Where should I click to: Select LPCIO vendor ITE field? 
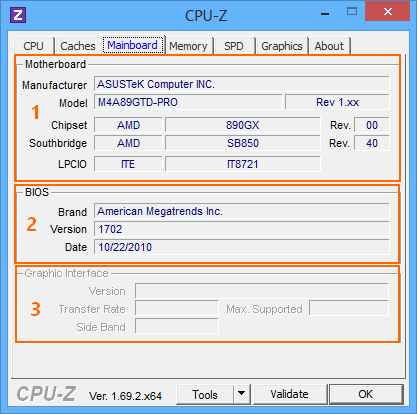click(128, 164)
